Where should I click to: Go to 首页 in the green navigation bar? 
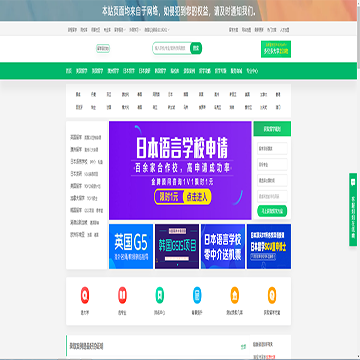[69, 71]
